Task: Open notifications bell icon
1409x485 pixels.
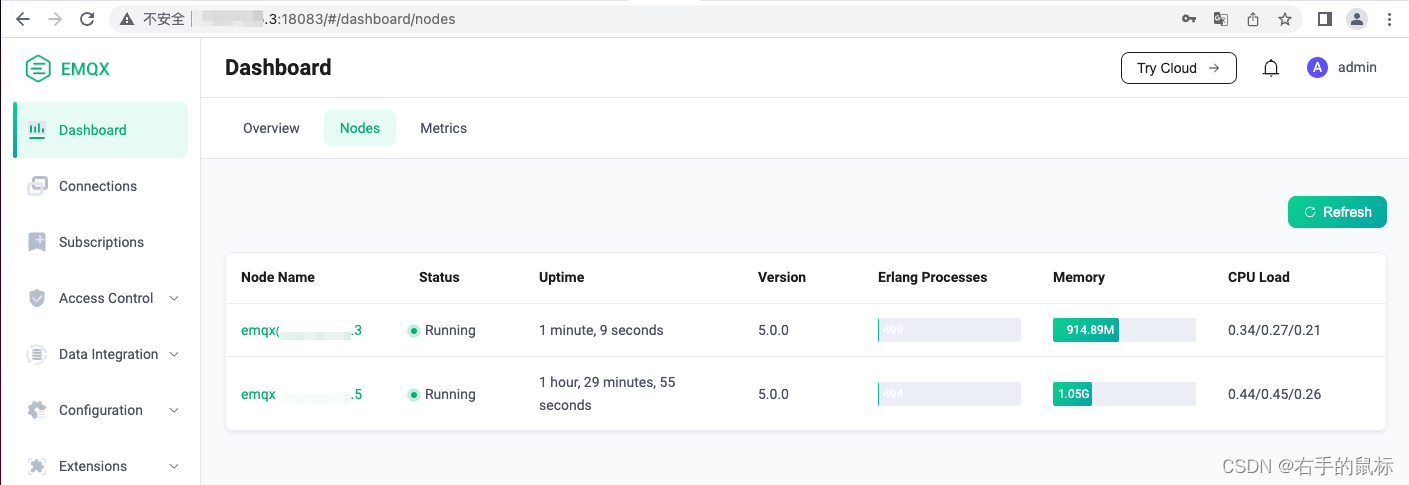Action: [1271, 68]
